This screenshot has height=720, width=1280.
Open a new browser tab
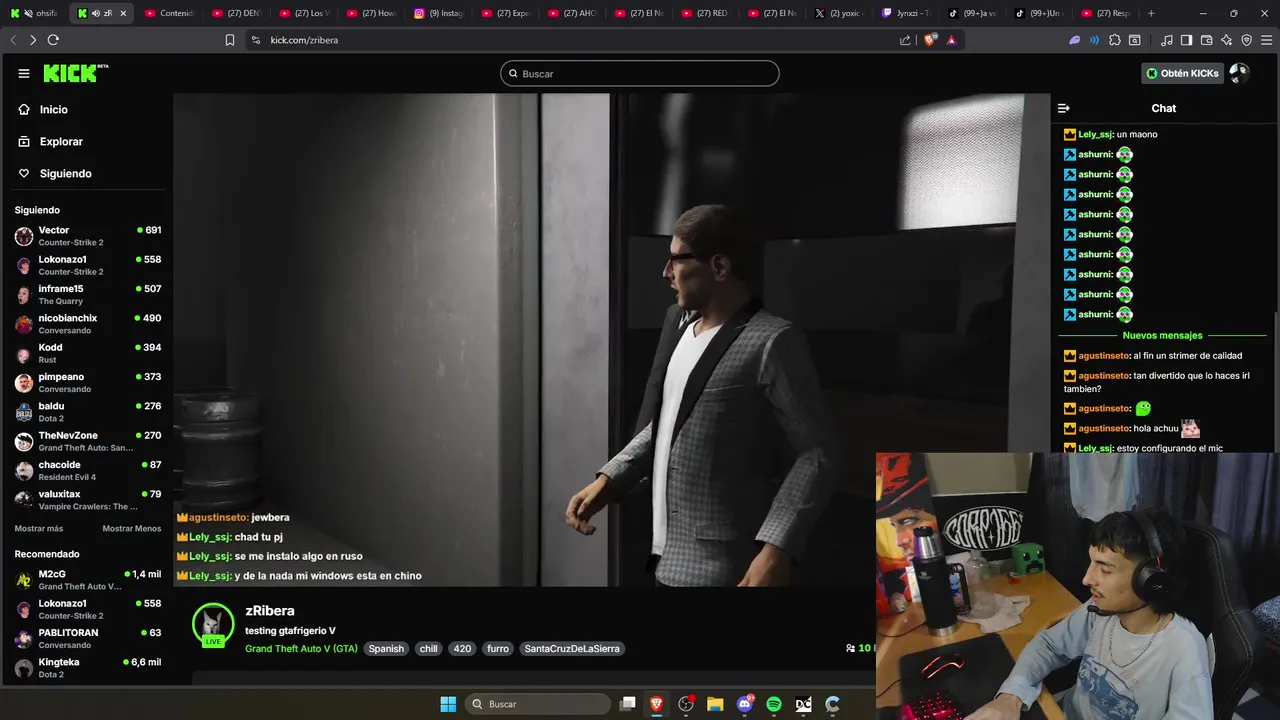(x=1151, y=13)
